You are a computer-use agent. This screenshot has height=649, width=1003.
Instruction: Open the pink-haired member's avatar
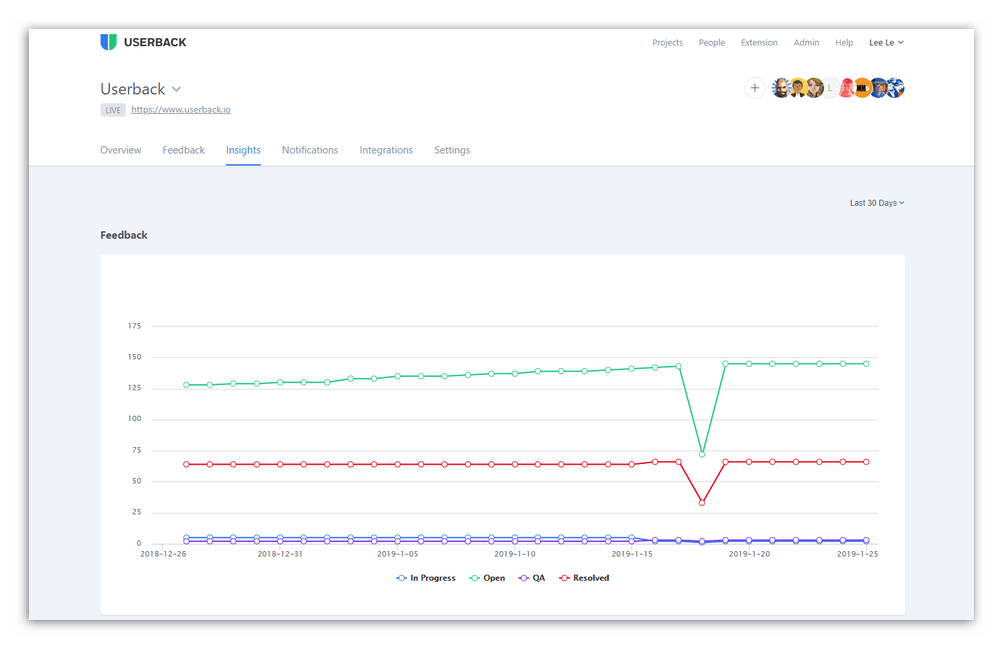coord(846,87)
